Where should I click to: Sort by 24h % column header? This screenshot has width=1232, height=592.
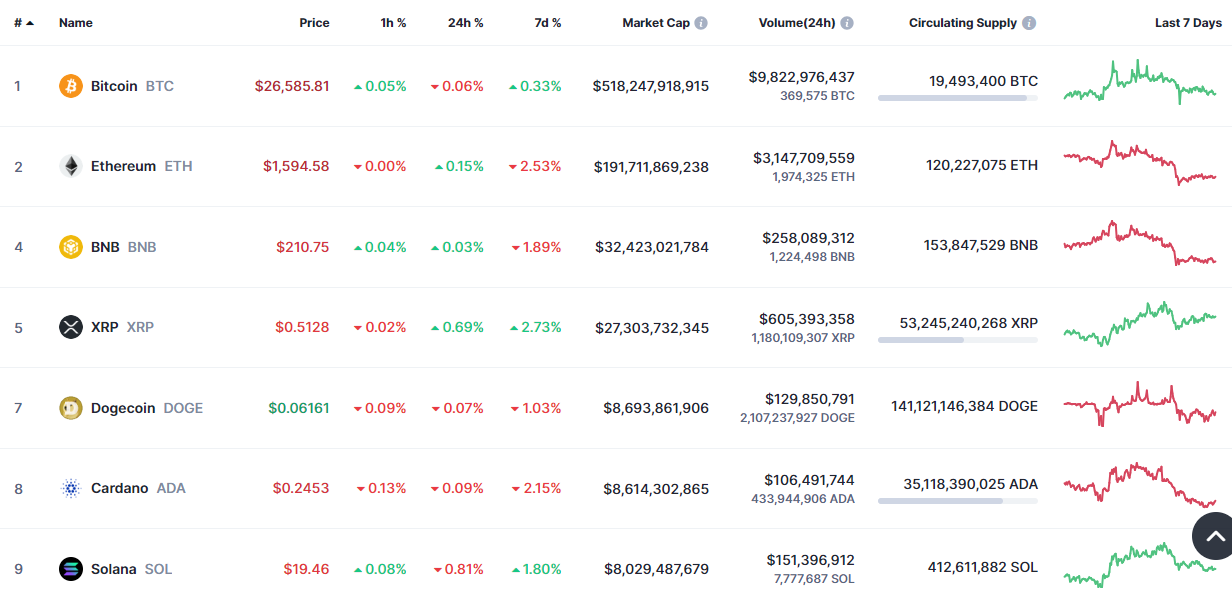point(465,23)
